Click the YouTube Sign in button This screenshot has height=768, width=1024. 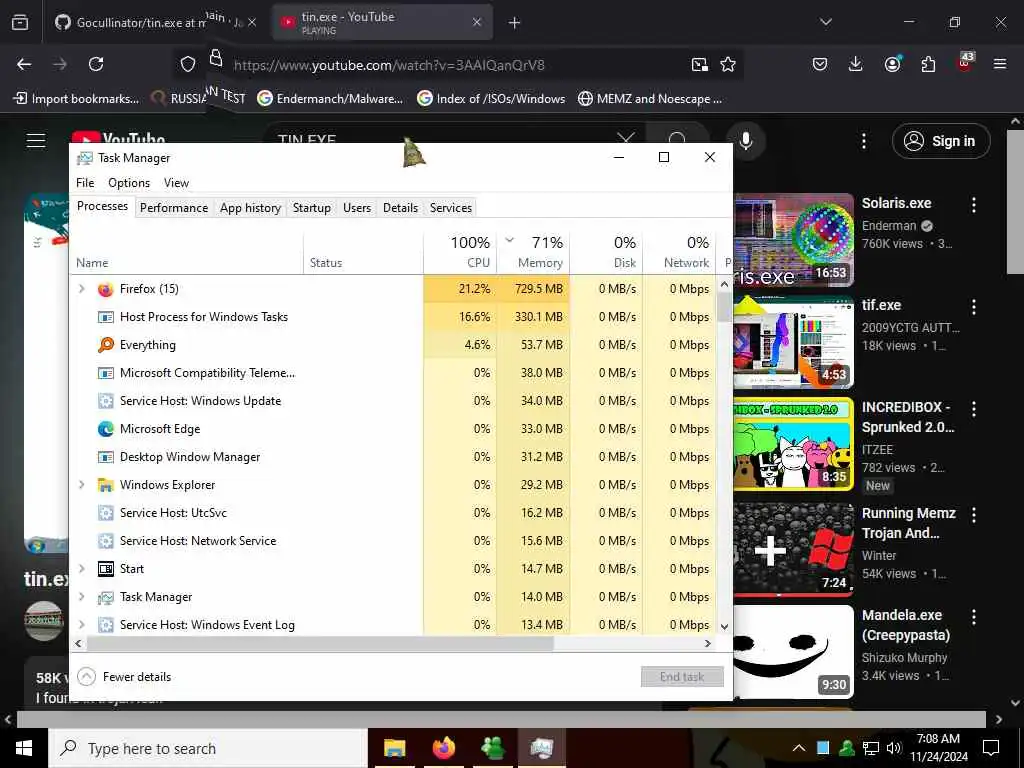click(941, 141)
